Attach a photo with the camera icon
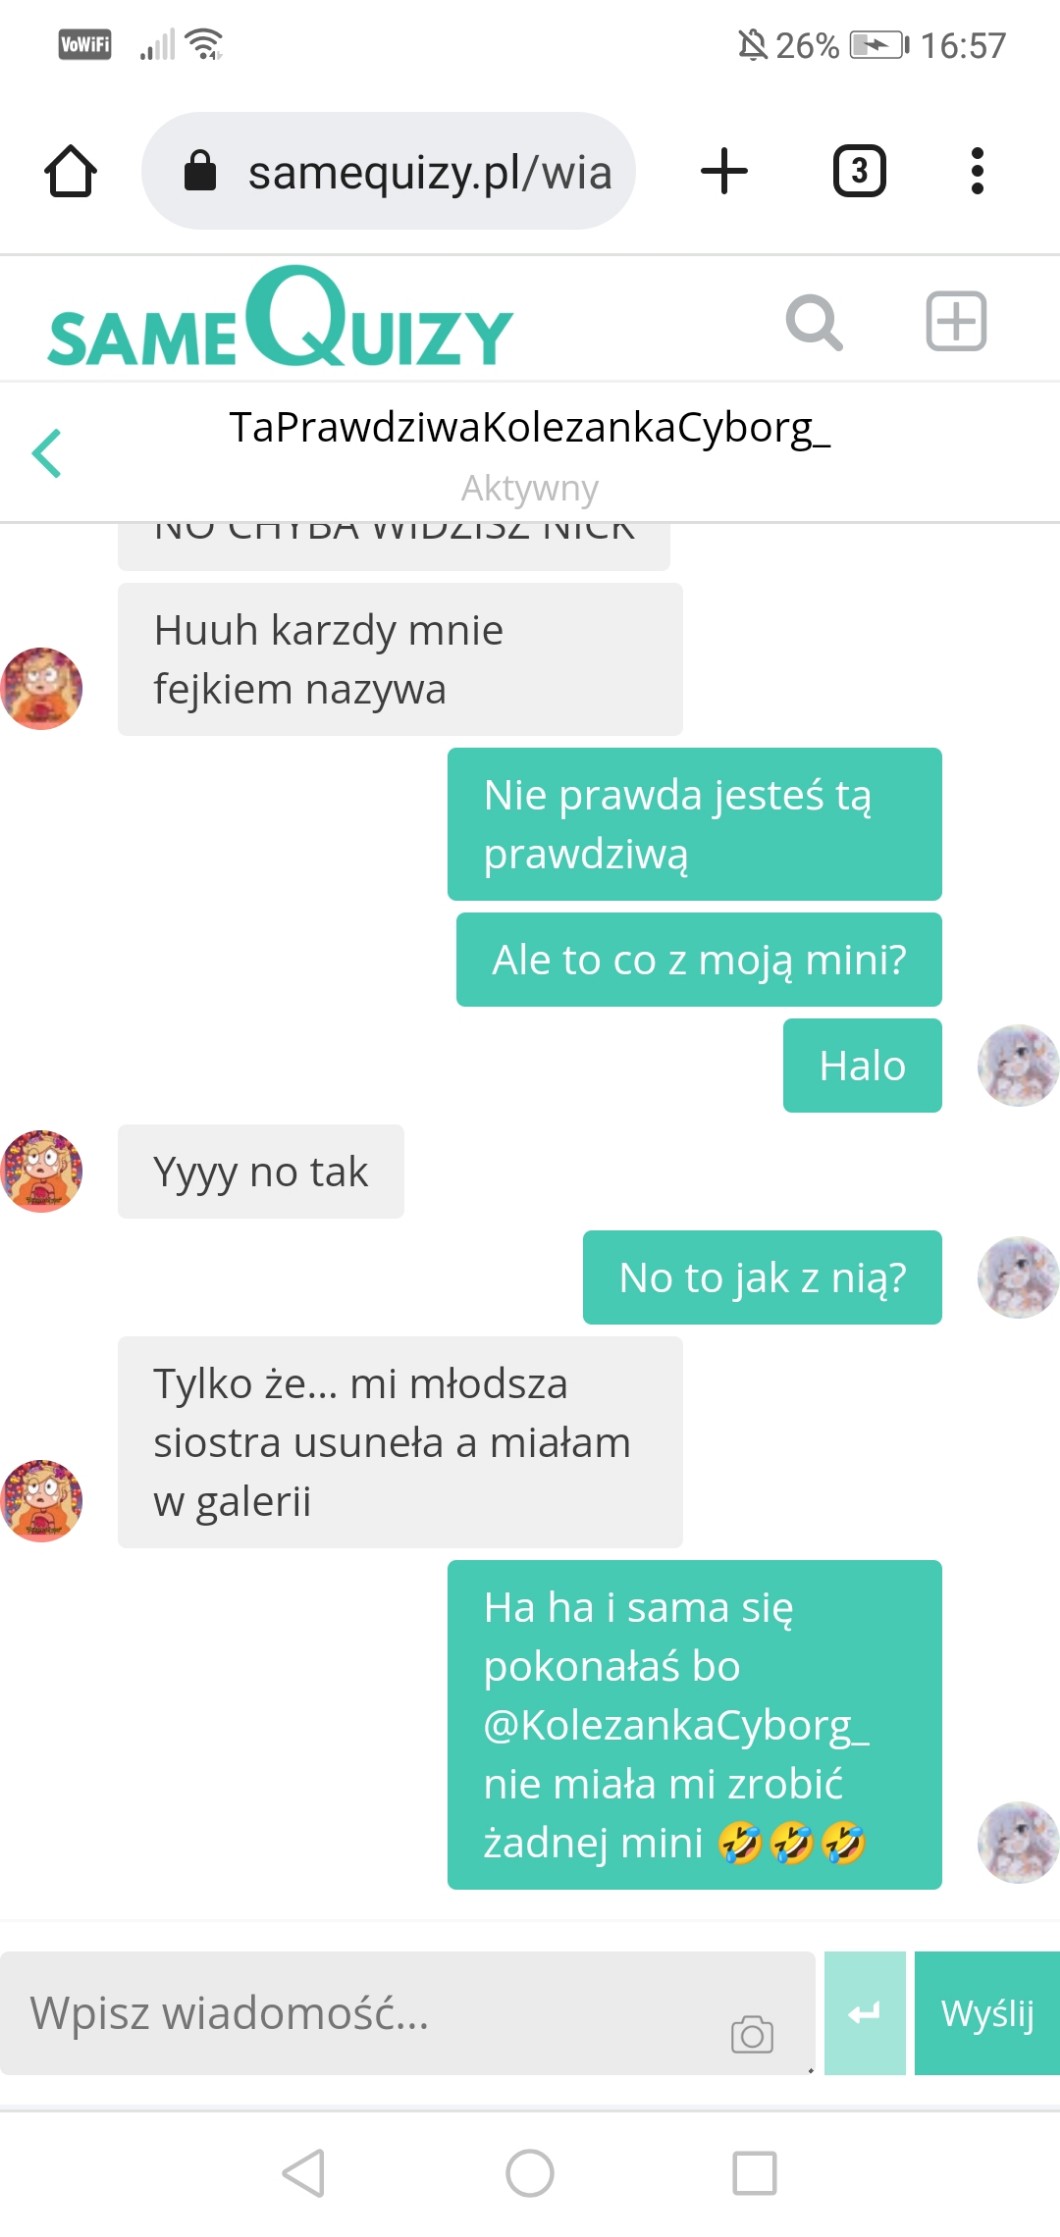Screen dimensions: 1060x2237 tap(752, 2034)
